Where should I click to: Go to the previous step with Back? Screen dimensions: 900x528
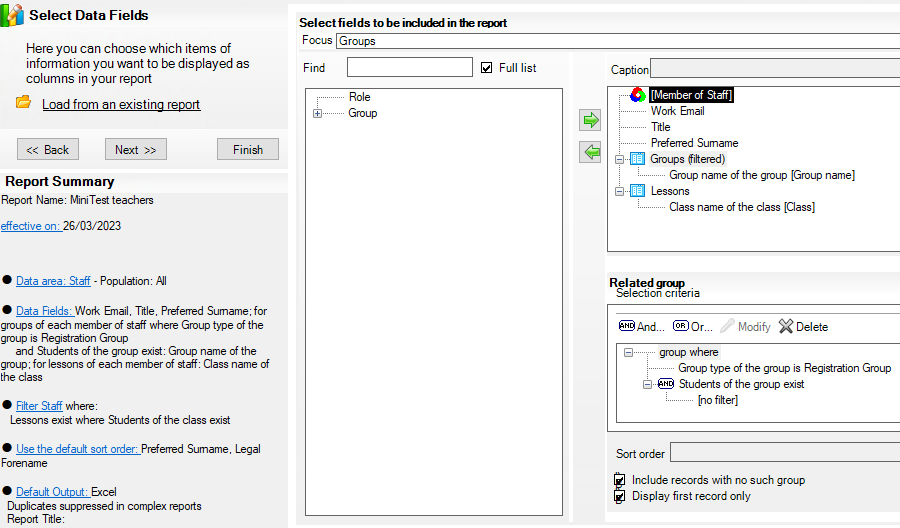pos(48,149)
